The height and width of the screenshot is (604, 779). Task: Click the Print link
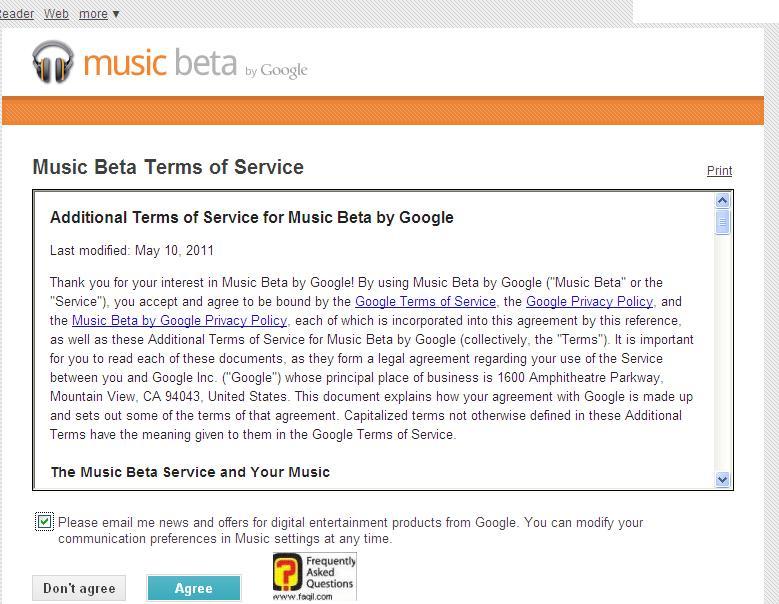tap(719, 171)
